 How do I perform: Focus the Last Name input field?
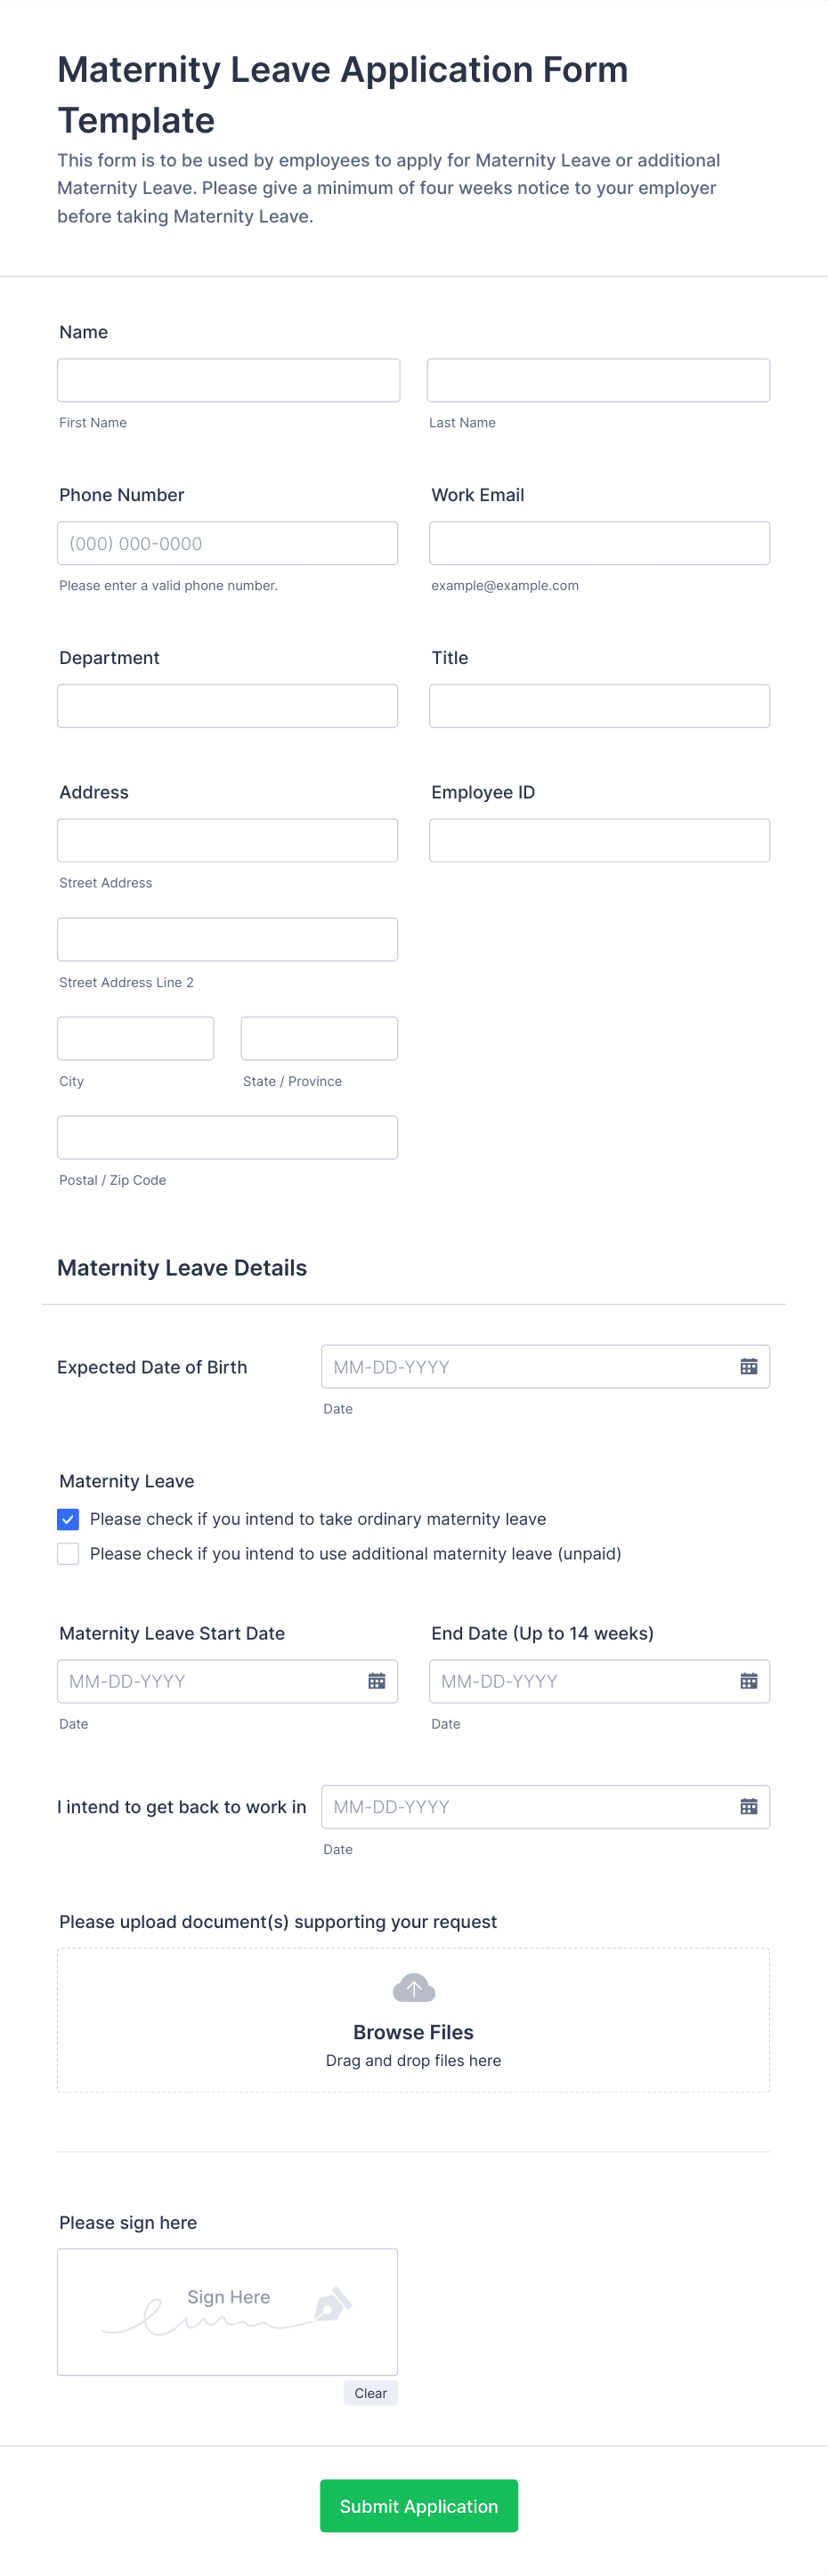(x=598, y=380)
